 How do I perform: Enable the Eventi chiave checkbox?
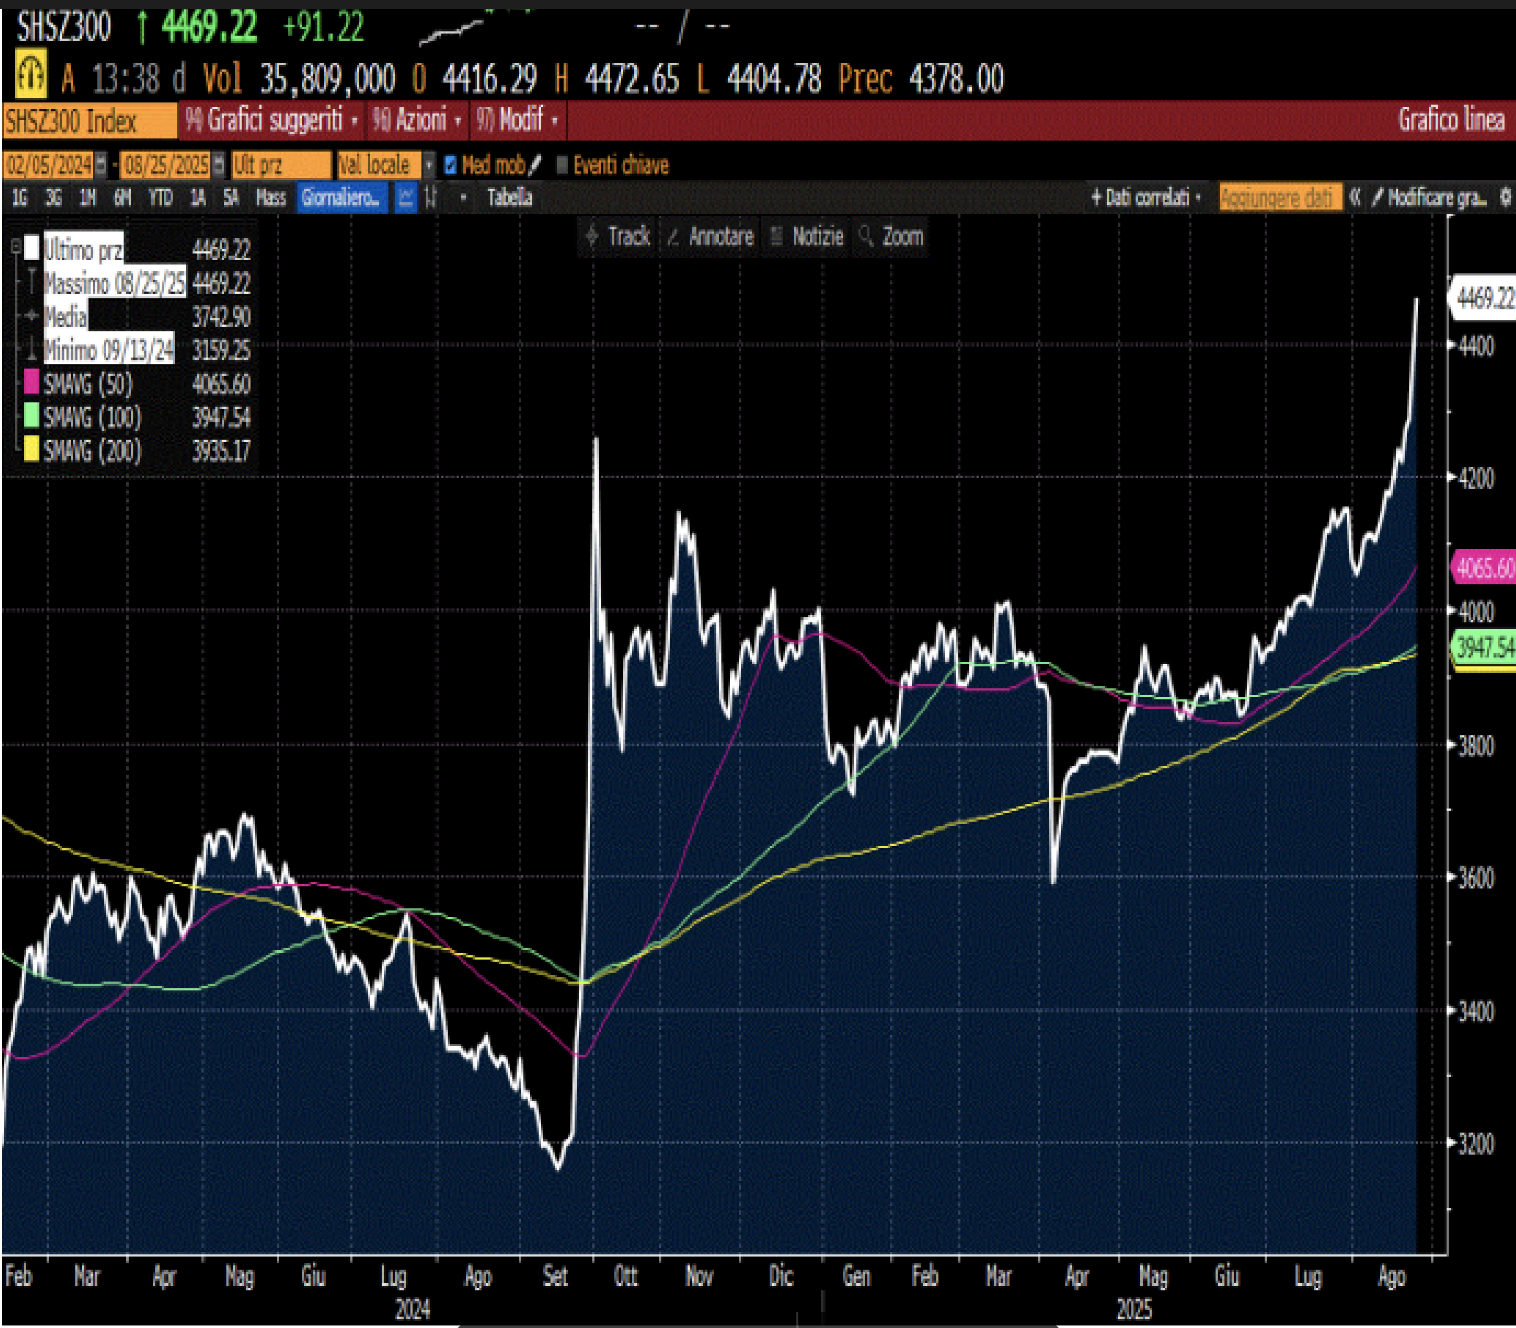tap(562, 165)
